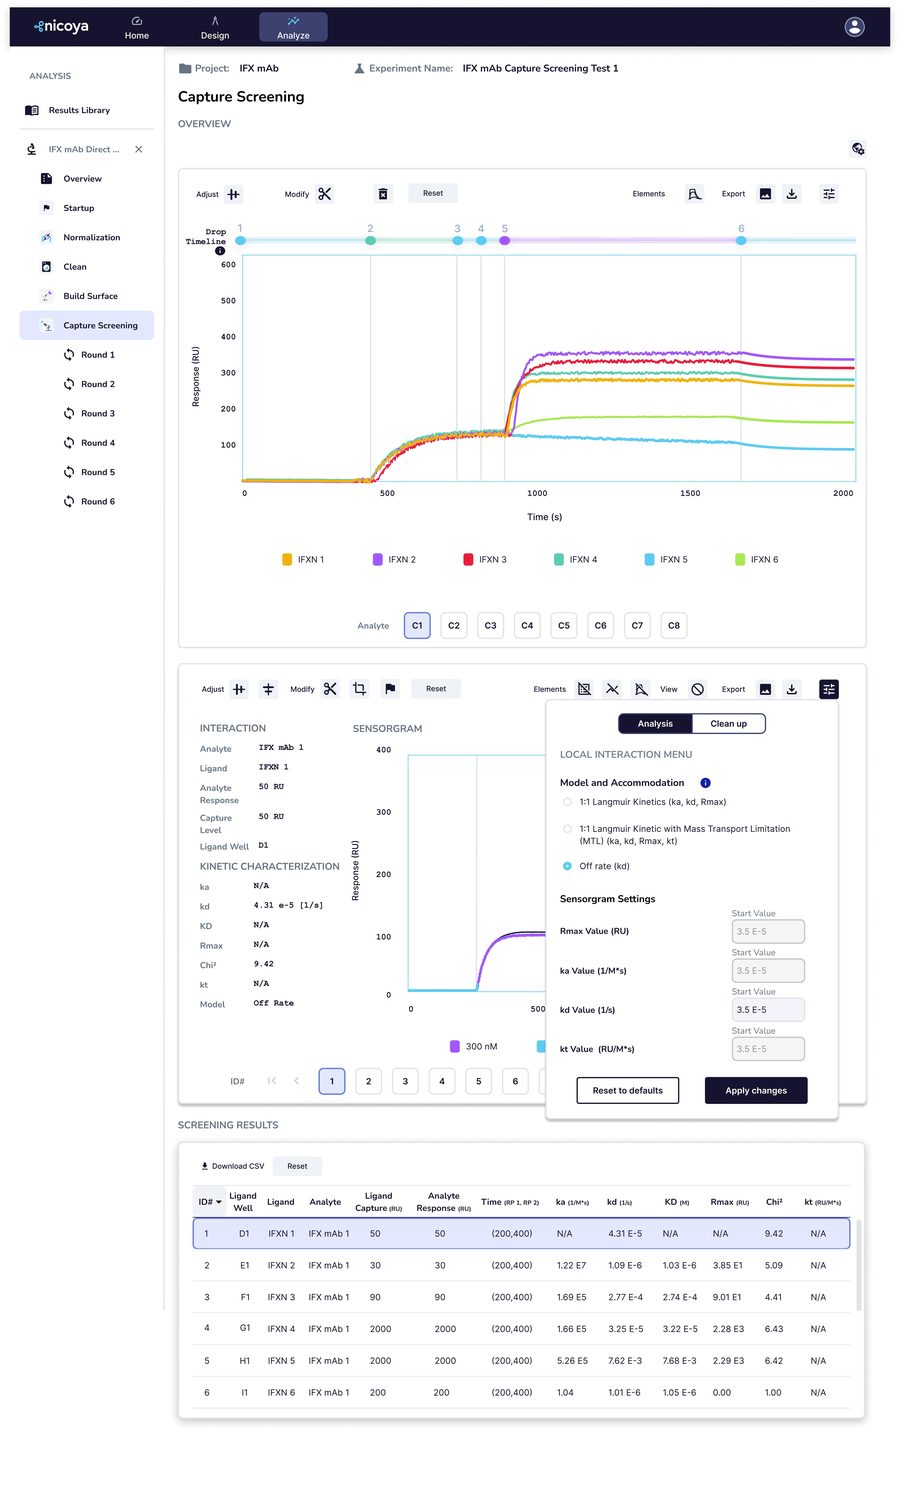Select analyte C2
The height and width of the screenshot is (1506, 900).
coord(454,625)
